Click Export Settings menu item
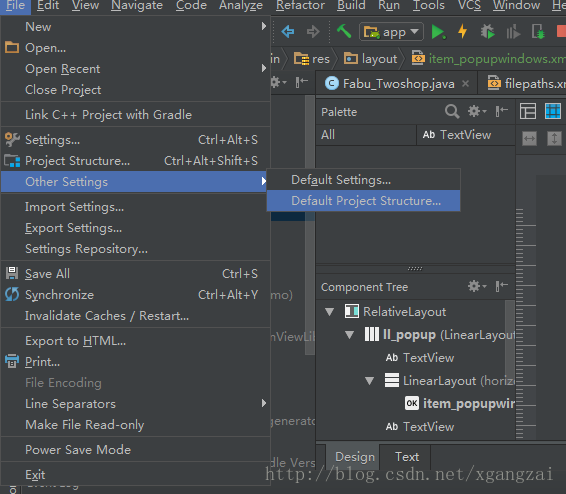566x494 pixels. 136,228
